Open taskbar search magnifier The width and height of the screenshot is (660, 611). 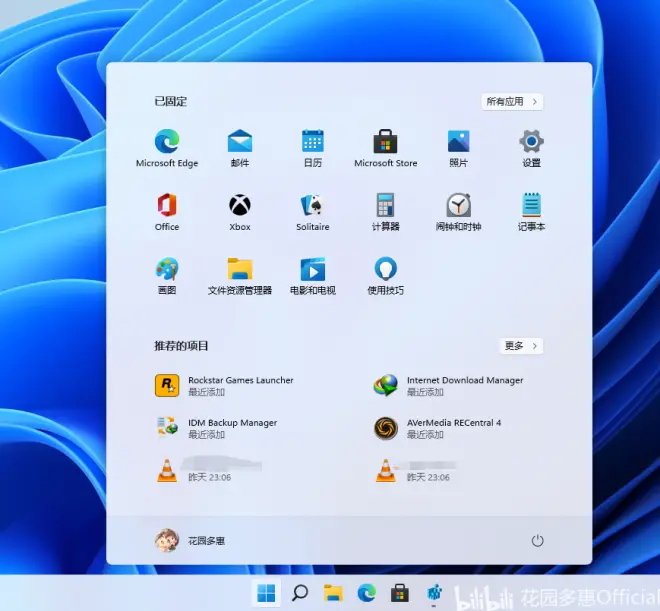[x=300, y=593]
